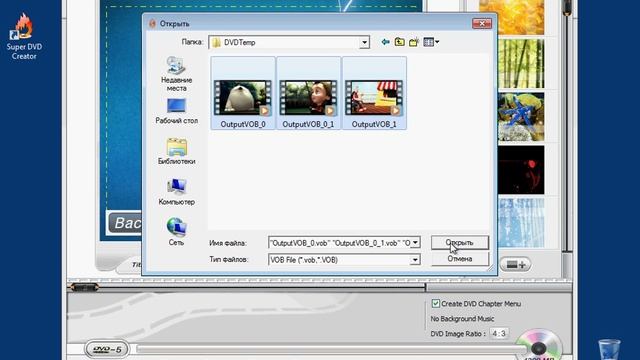Open Компьютер in places bar
This screenshot has height=360, width=640.
click(x=176, y=192)
